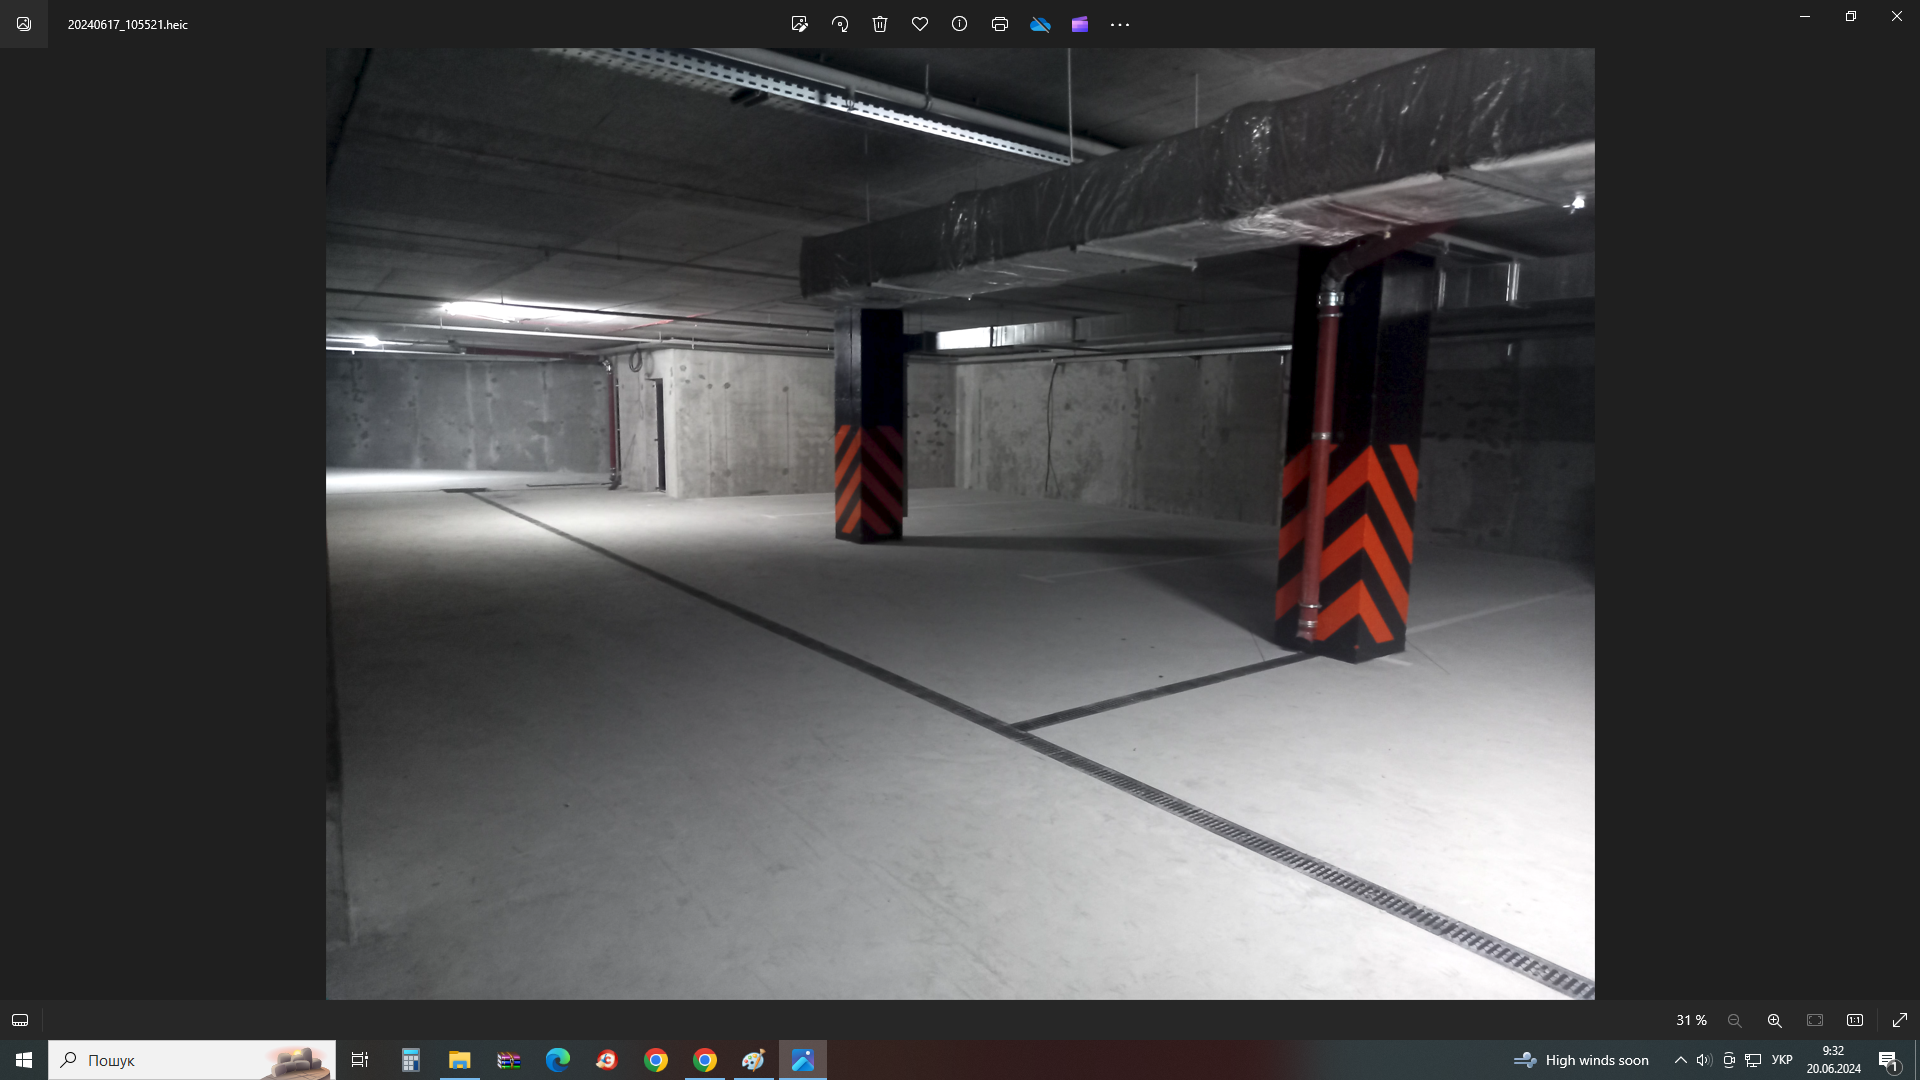
Task: Open the 31 % zoom level control
Action: pos(1691,1020)
